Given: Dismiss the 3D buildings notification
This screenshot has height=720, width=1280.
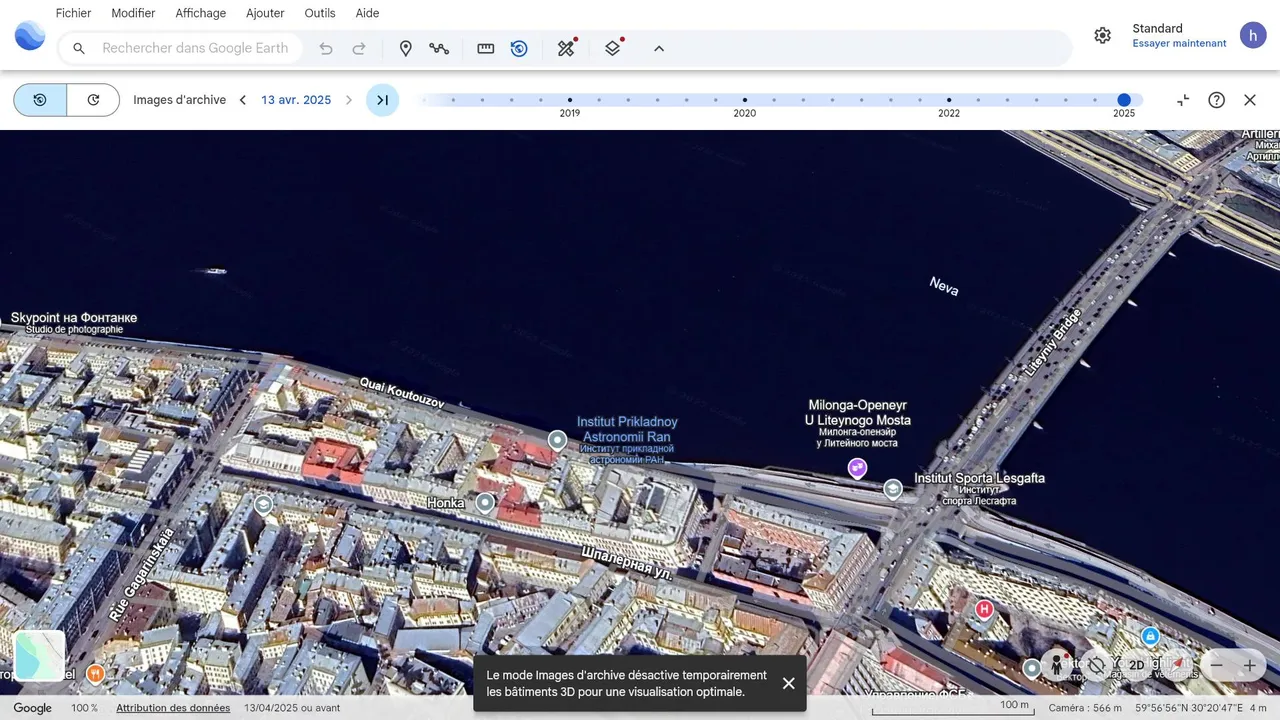Looking at the screenshot, I should pos(789,683).
